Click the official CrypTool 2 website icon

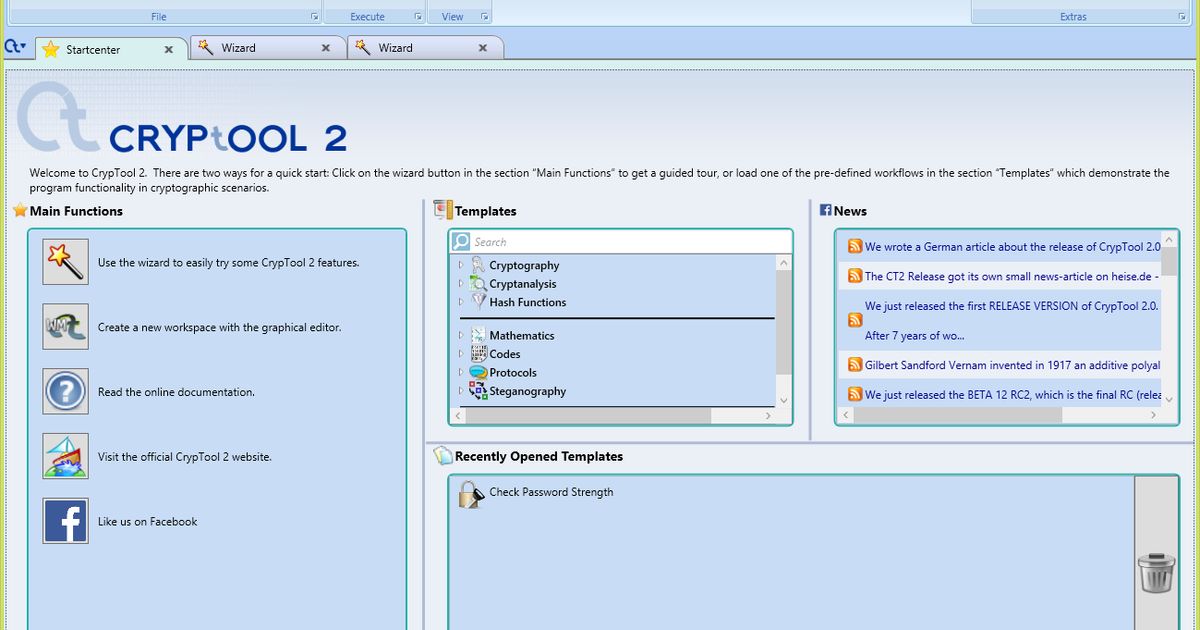tap(65, 456)
